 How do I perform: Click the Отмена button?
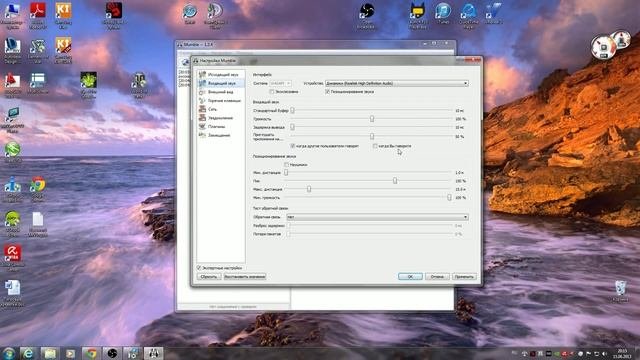437,277
